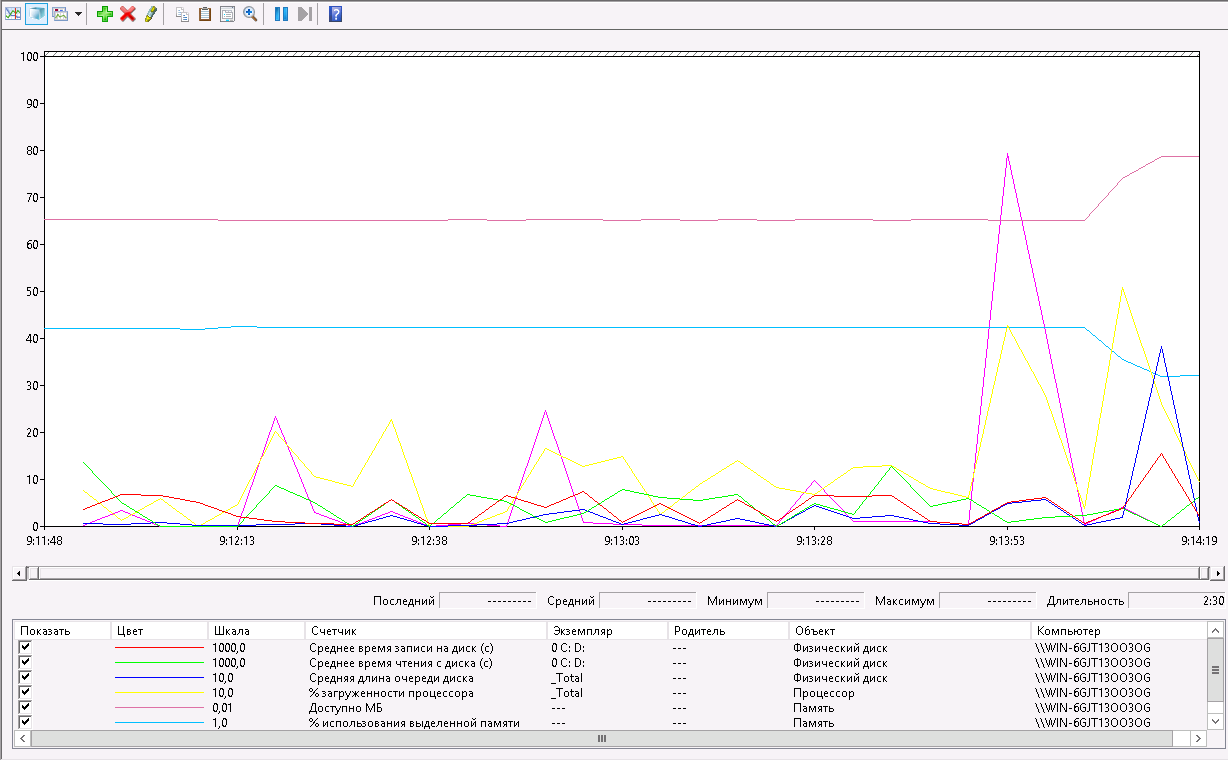Open the graph type dropdown arrow
This screenshot has height=761, width=1228.
coord(78,14)
